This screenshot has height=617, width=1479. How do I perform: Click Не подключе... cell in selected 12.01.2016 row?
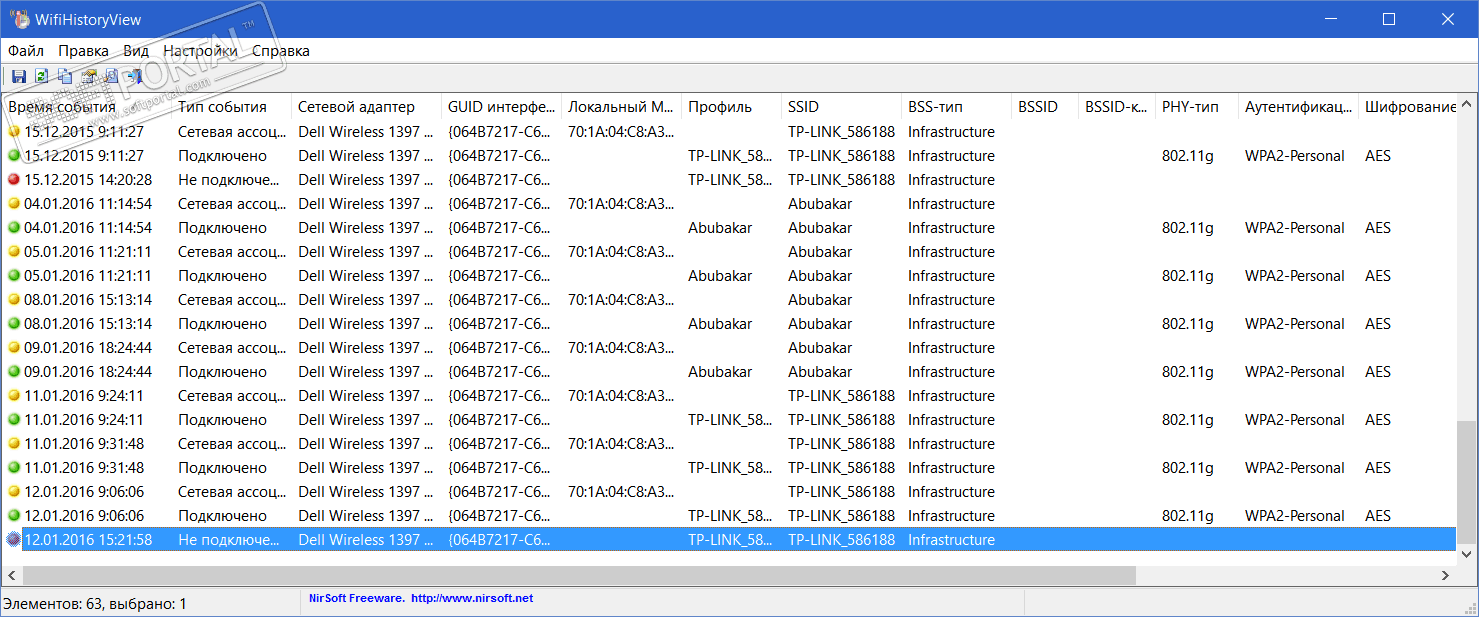coord(230,540)
